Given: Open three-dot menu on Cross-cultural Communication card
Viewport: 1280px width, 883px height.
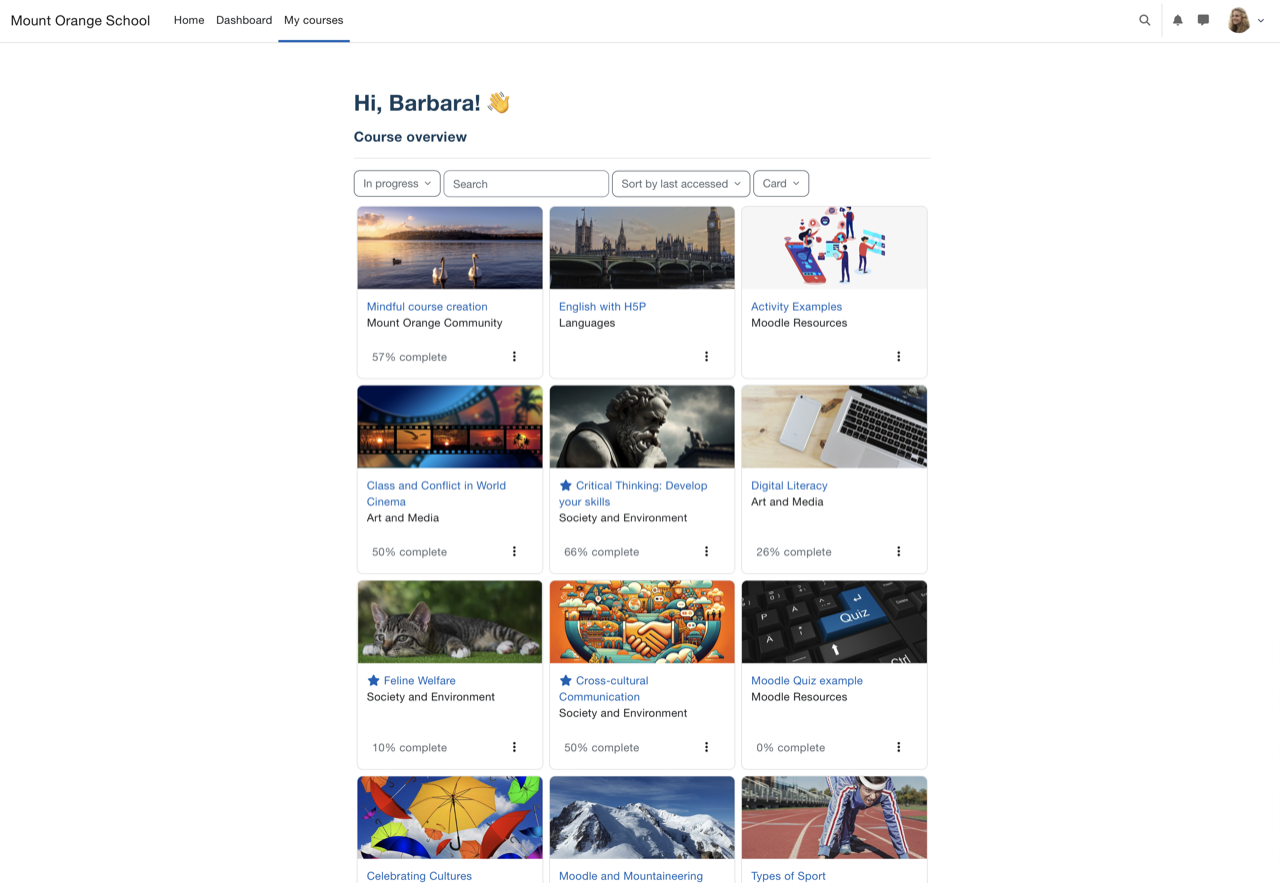Looking at the screenshot, I should [x=706, y=747].
